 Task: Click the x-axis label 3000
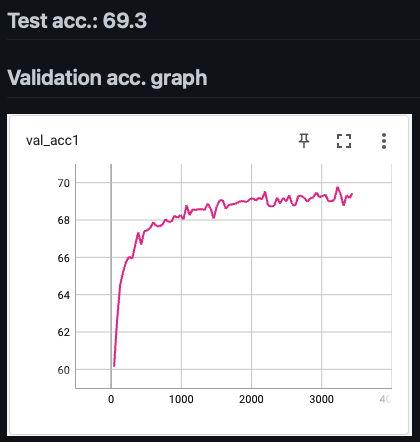(321, 399)
